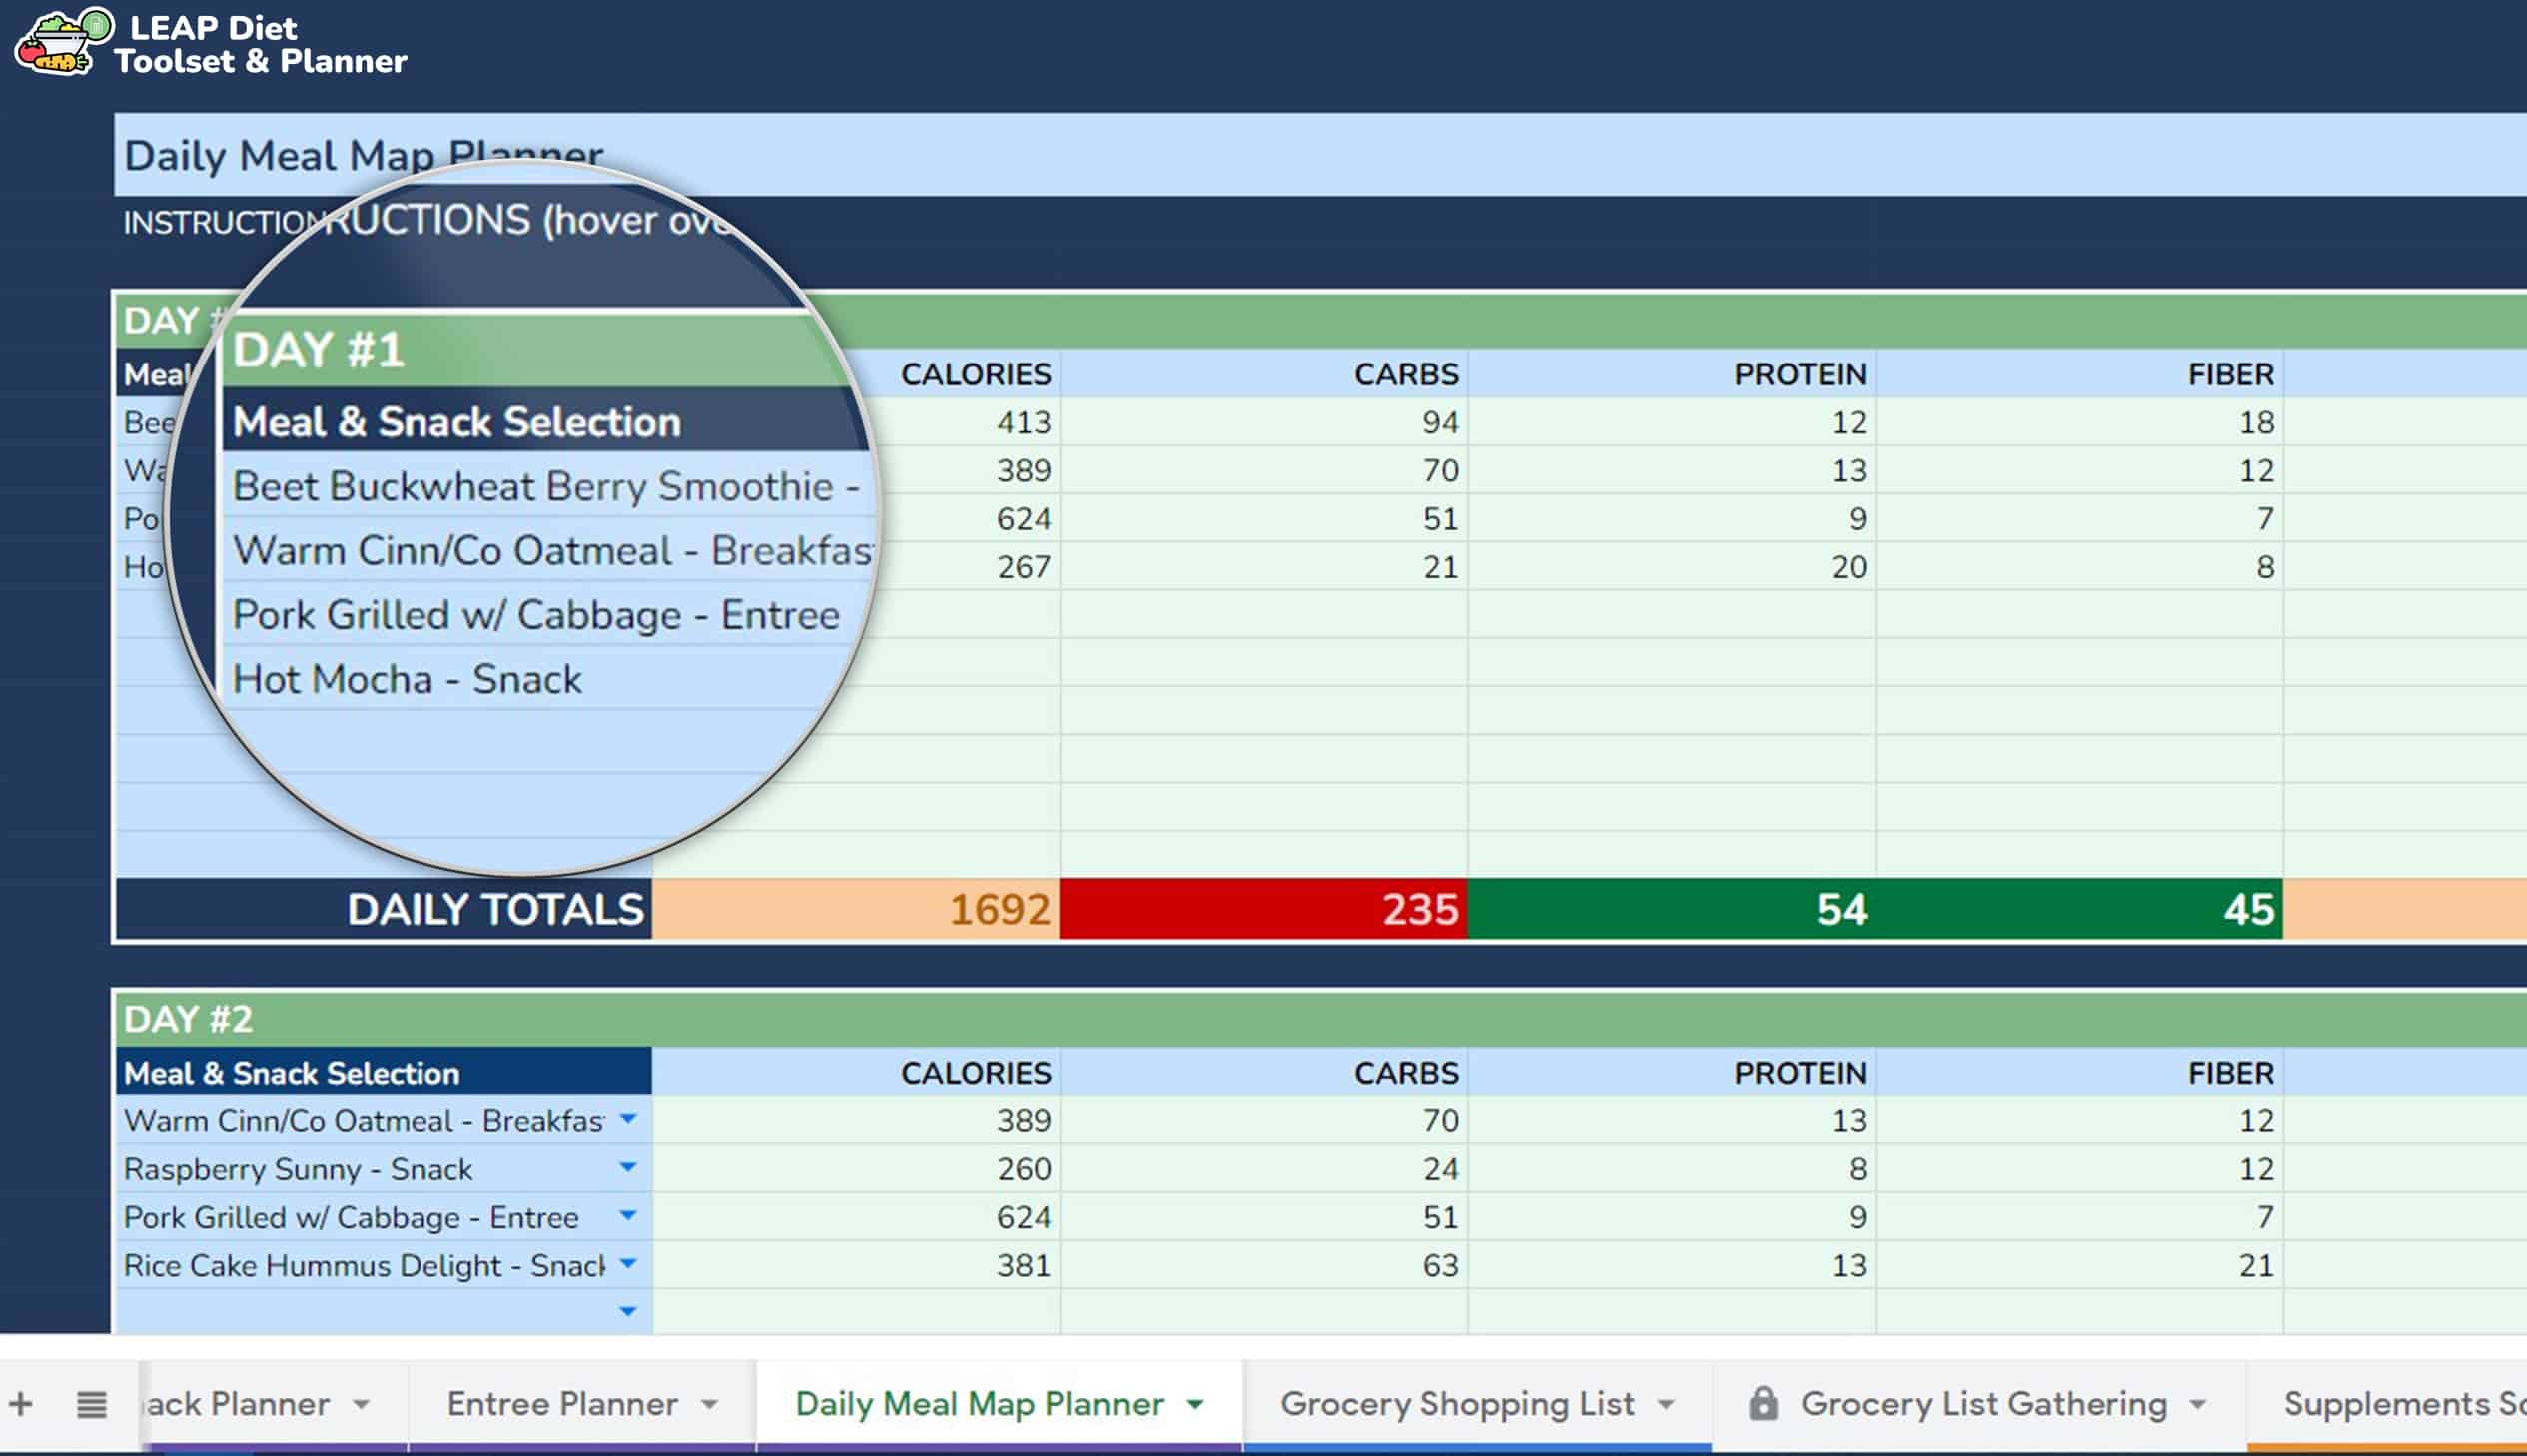This screenshot has height=1456, width=2527.
Task: Open dropdown for Rice Cake Hummus Delight row
Action: (628, 1263)
